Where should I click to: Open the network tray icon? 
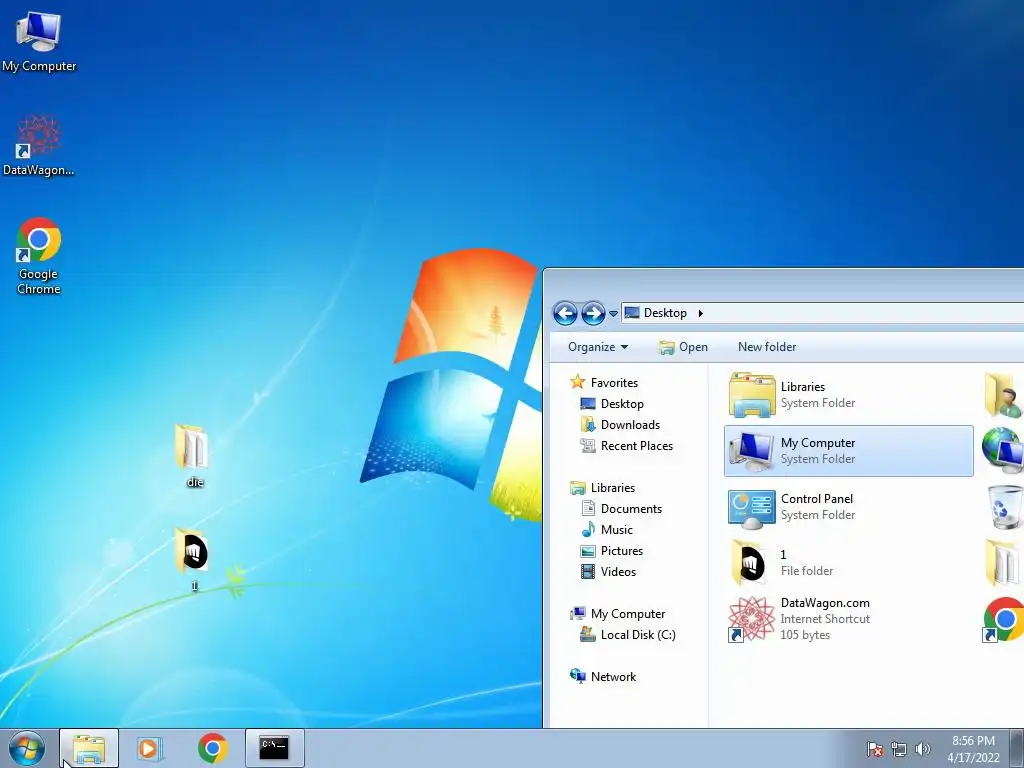(899, 749)
